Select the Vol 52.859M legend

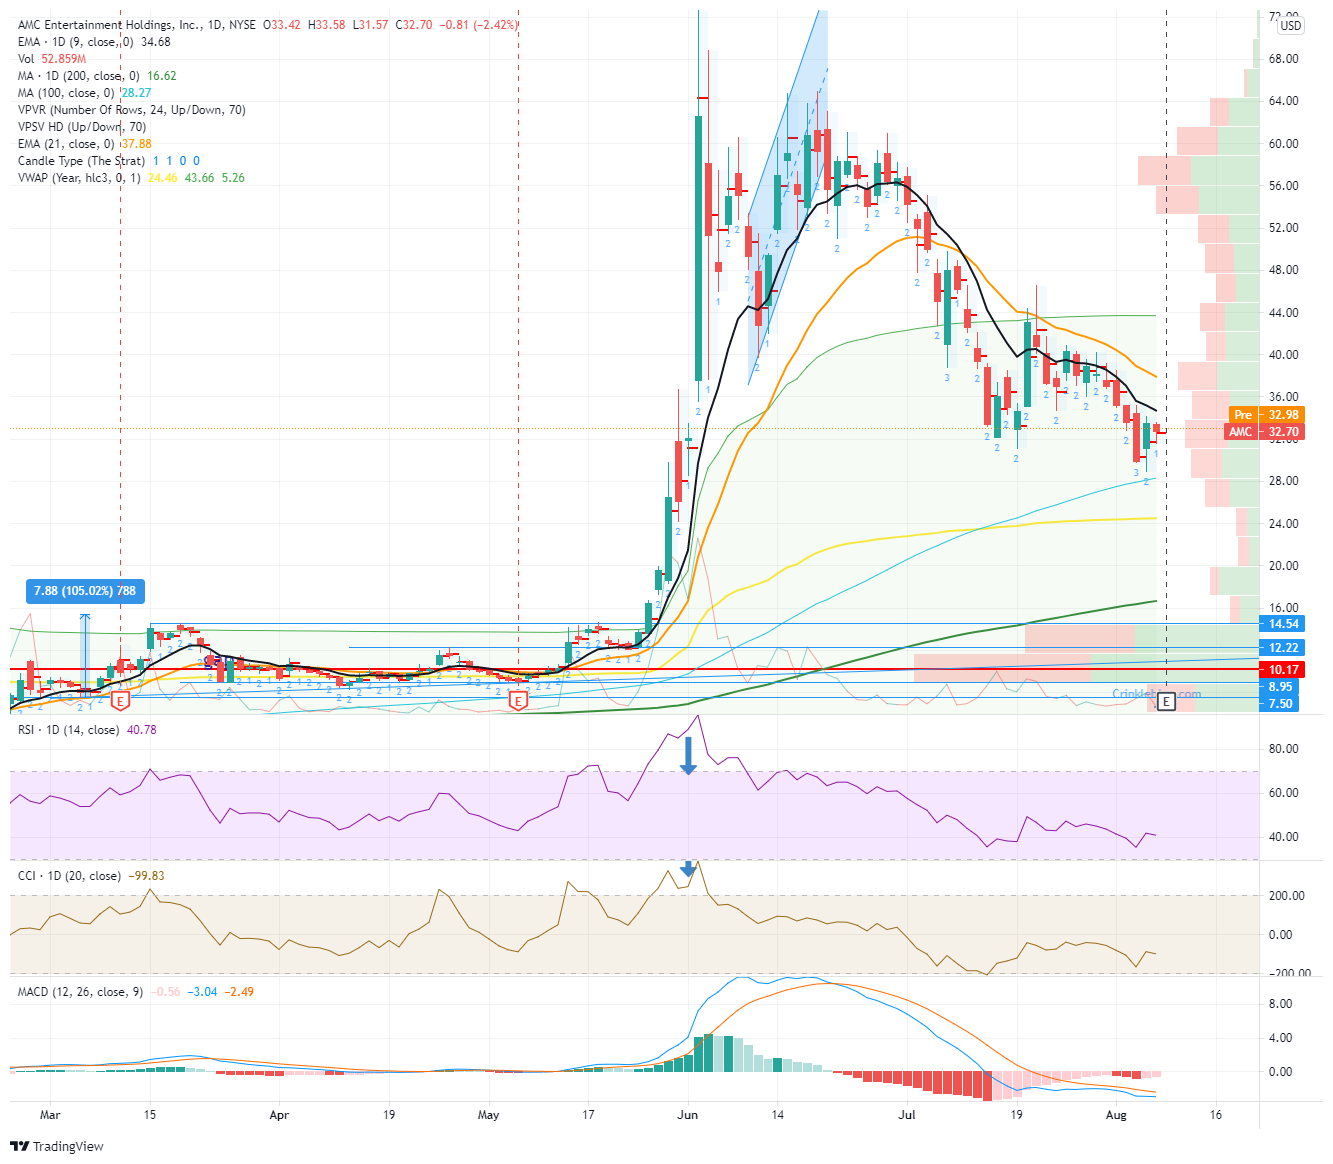coord(51,59)
